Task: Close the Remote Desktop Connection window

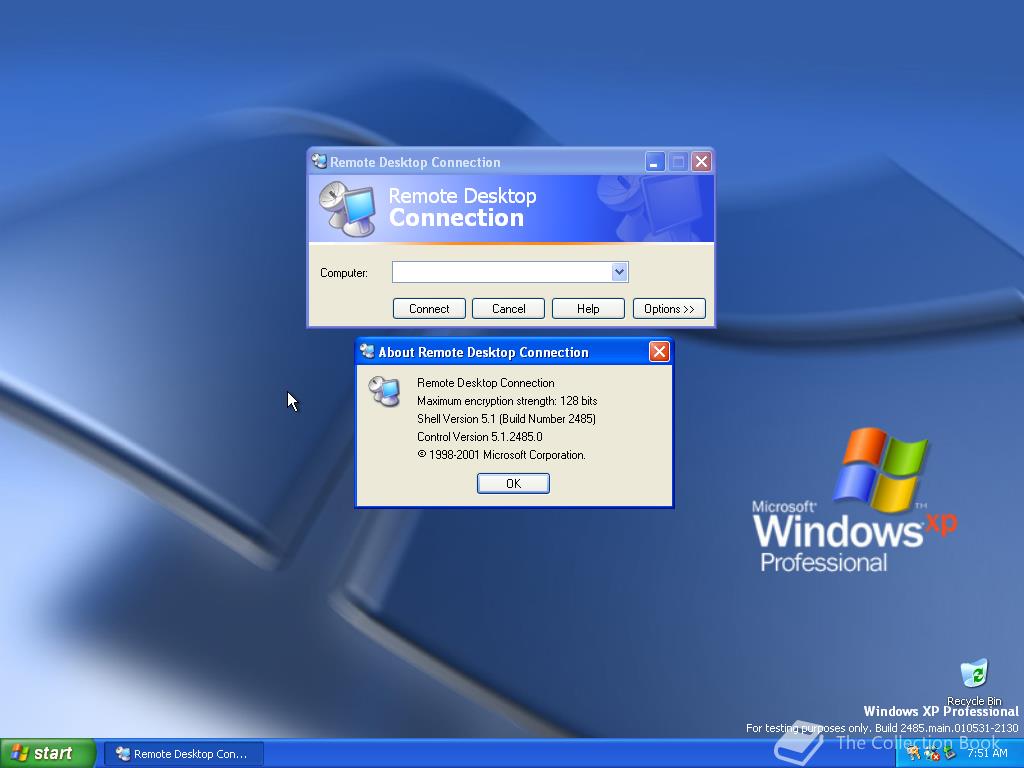Action: click(701, 161)
